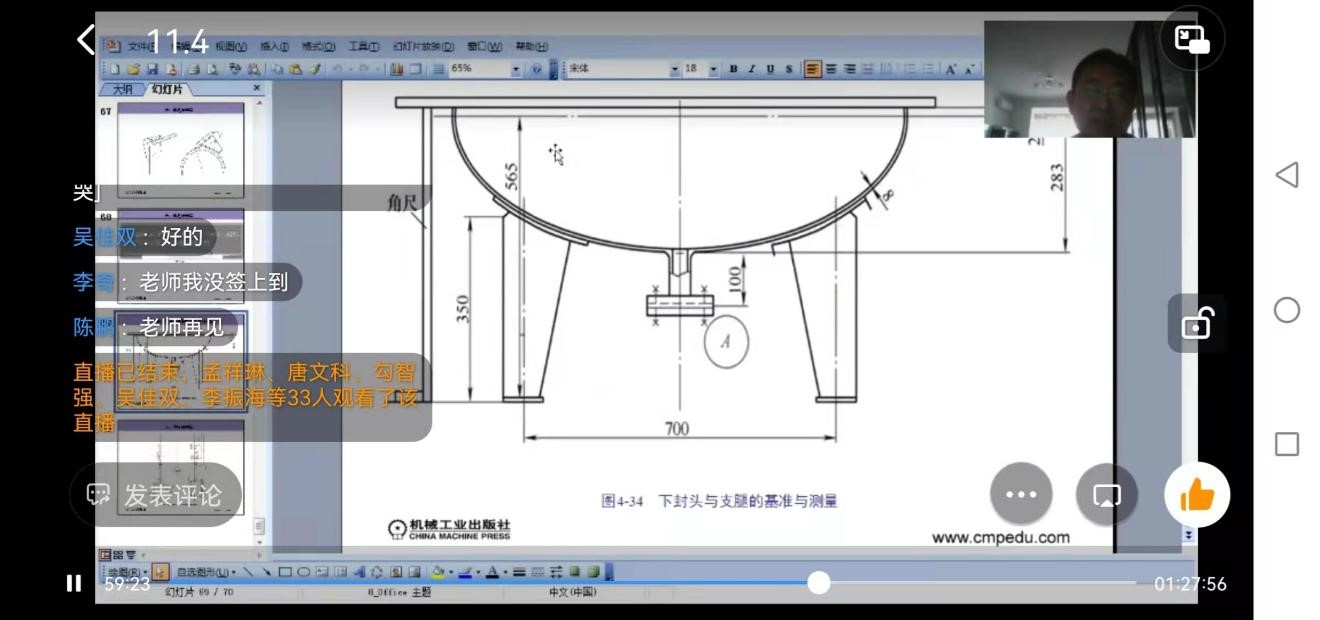The height and width of the screenshot is (620, 1320).
Task: Tap the back arrow to exit the video
Action: 86,40
